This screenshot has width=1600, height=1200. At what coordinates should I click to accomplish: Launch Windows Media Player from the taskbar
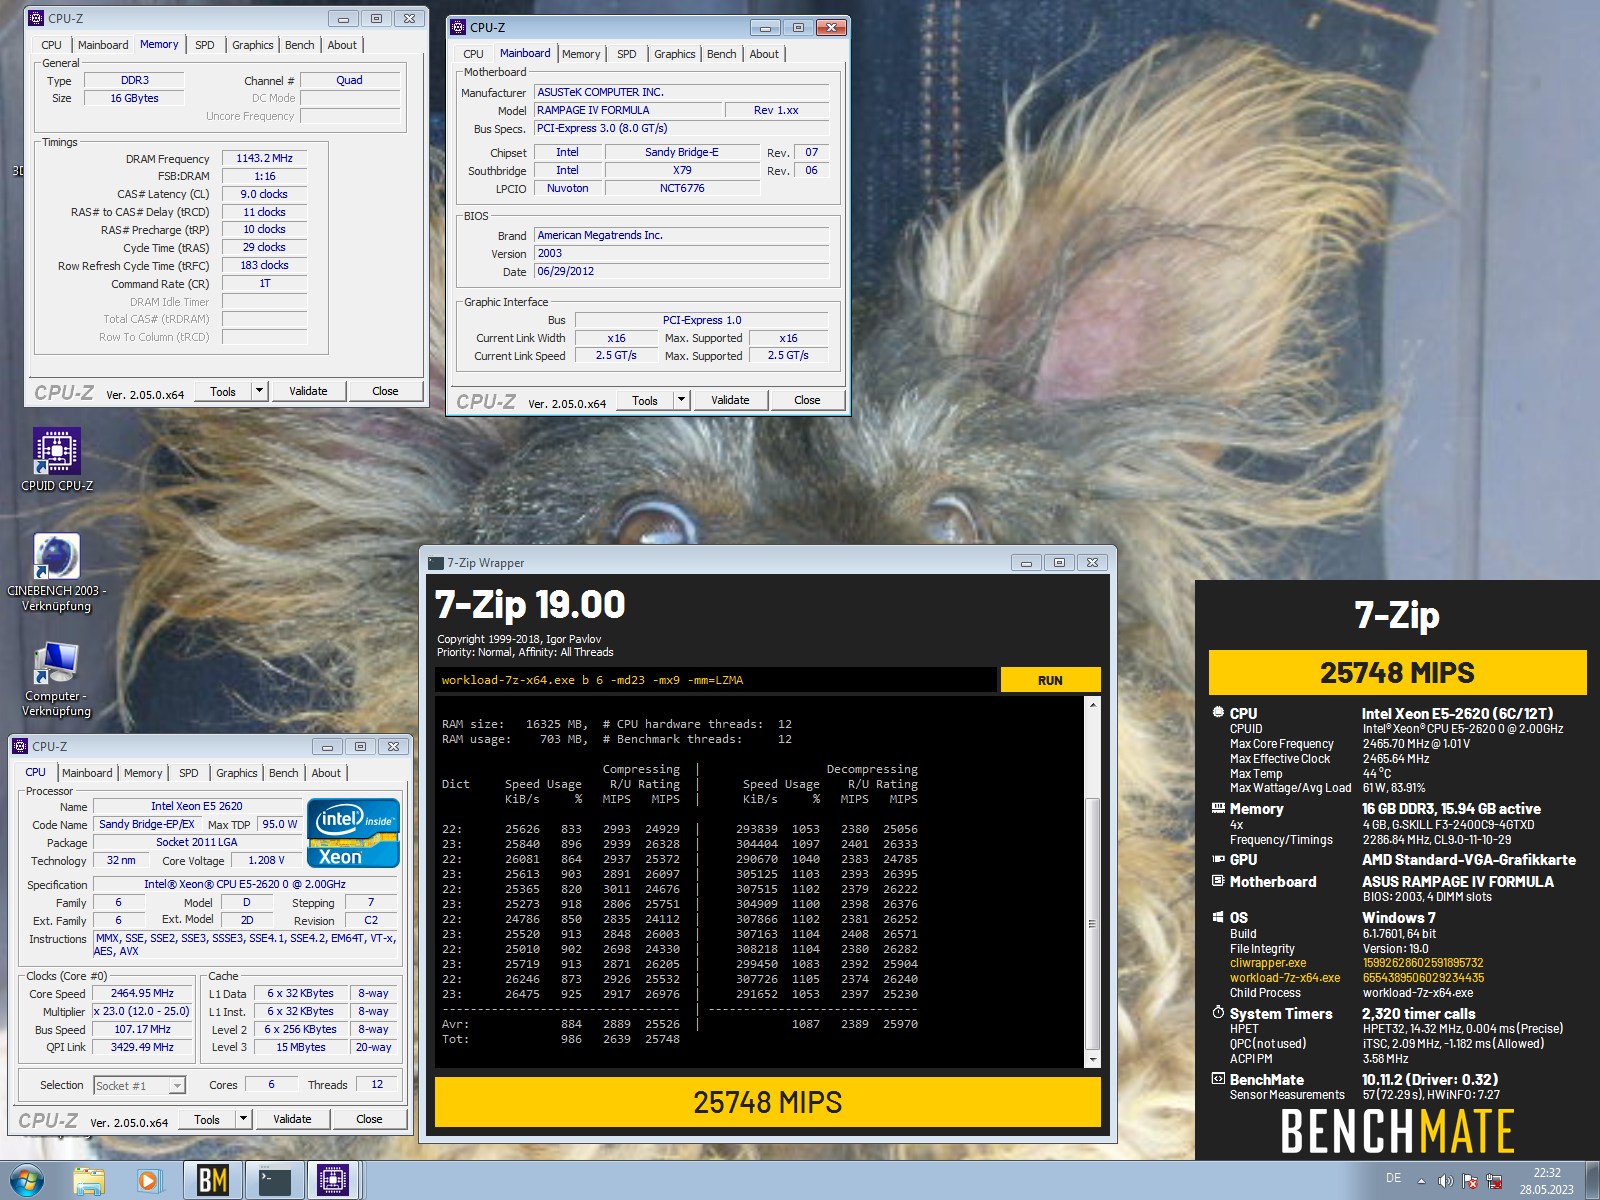pos(149,1181)
